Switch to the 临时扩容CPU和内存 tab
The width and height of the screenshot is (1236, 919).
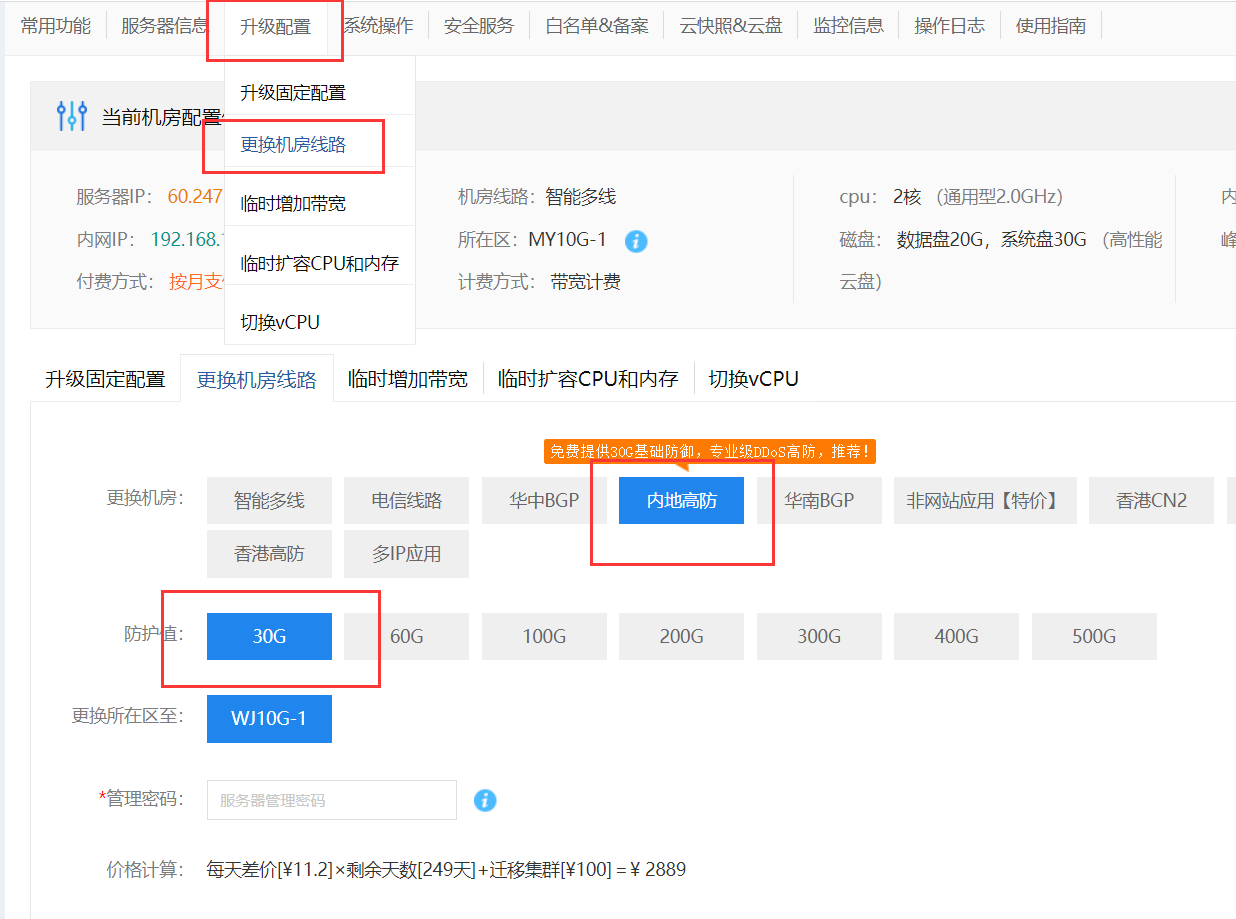click(588, 379)
